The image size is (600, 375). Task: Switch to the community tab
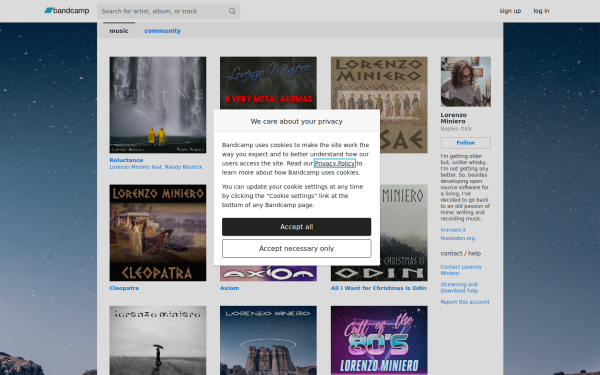click(162, 31)
